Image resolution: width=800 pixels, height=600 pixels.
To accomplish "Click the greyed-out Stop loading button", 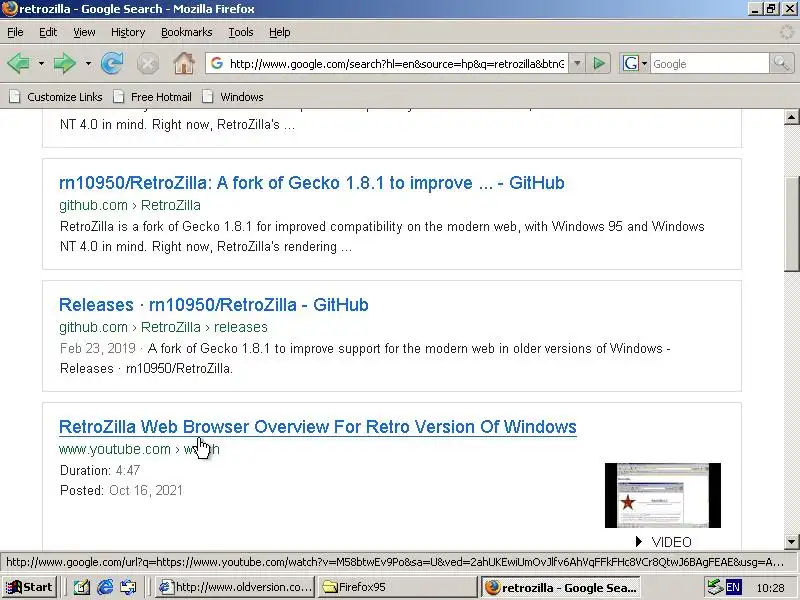I will (147, 64).
